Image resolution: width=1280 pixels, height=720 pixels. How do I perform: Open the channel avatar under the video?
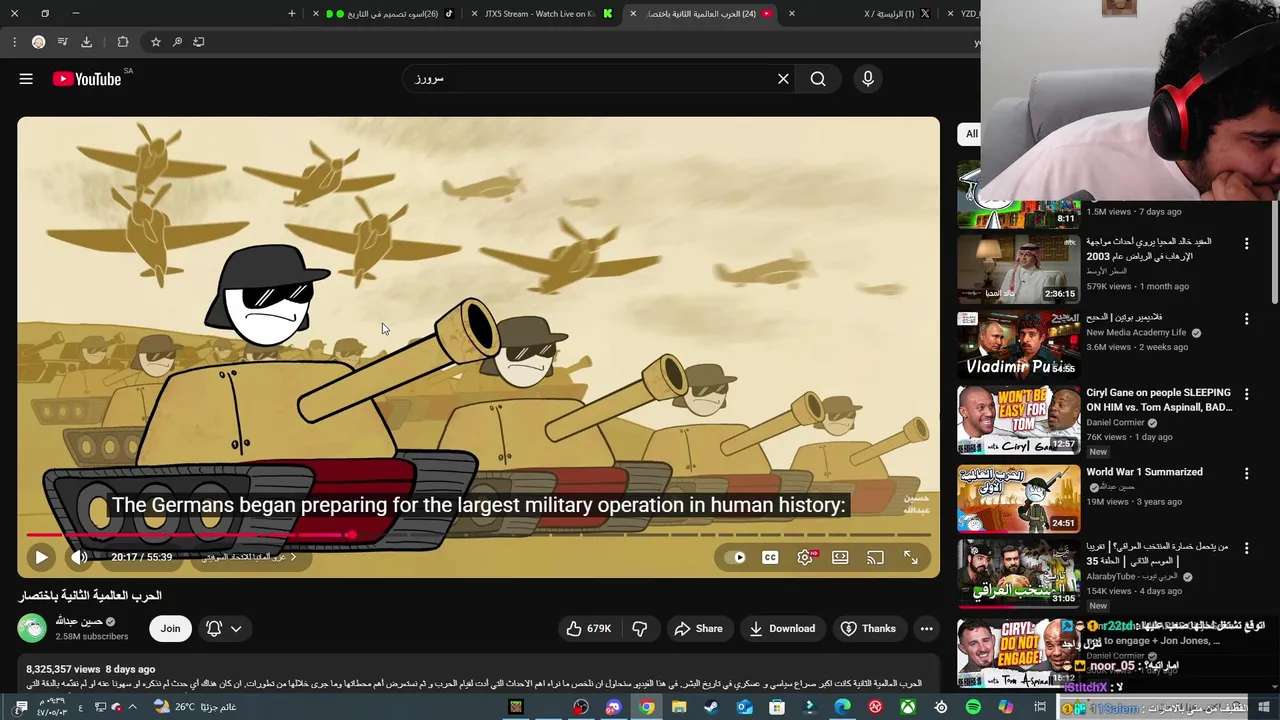point(32,628)
